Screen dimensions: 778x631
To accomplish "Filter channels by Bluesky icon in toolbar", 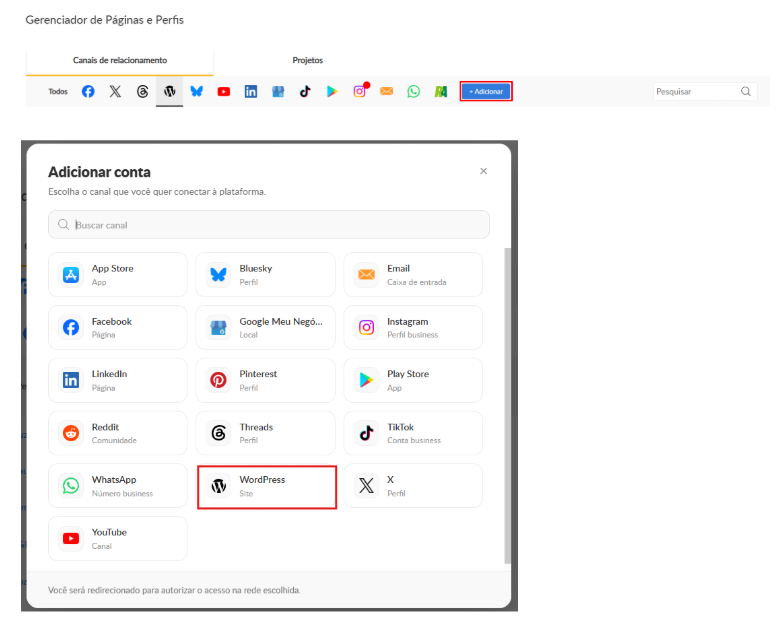I will (196, 91).
